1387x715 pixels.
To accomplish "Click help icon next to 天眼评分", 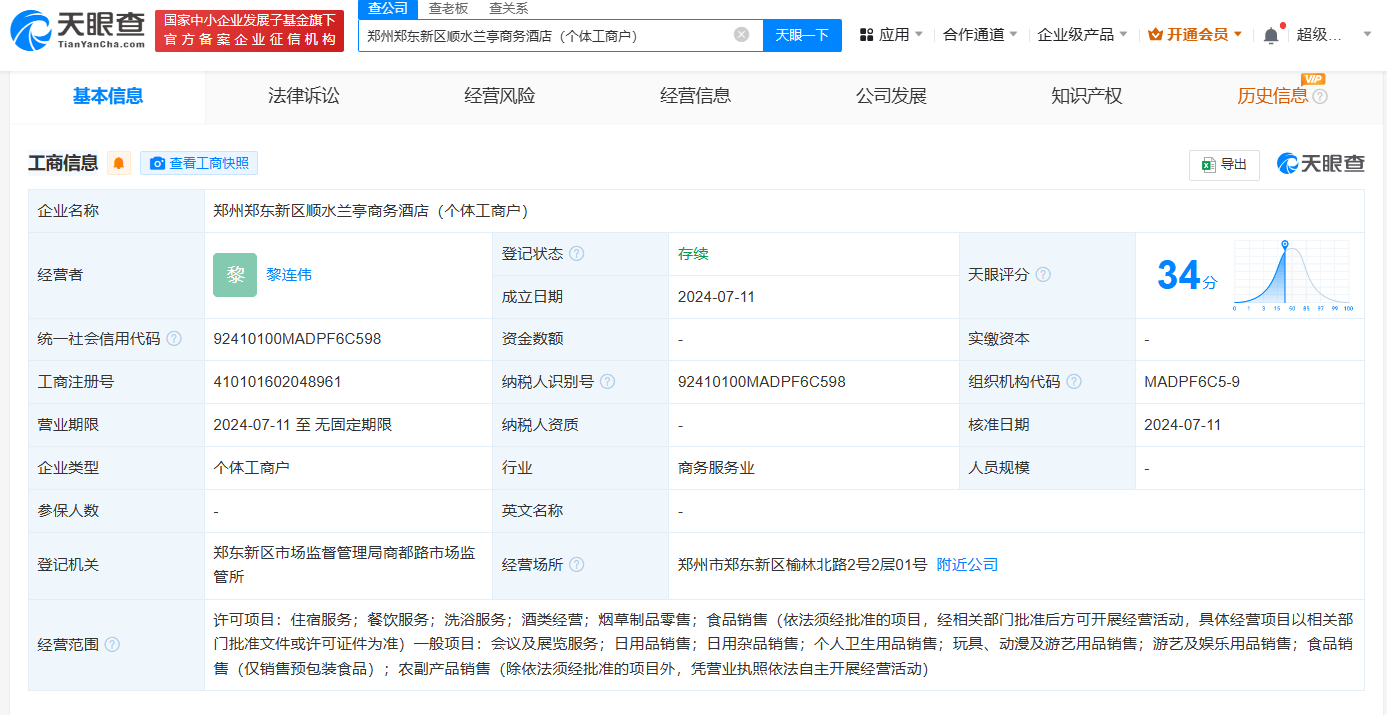I will click(x=1043, y=275).
